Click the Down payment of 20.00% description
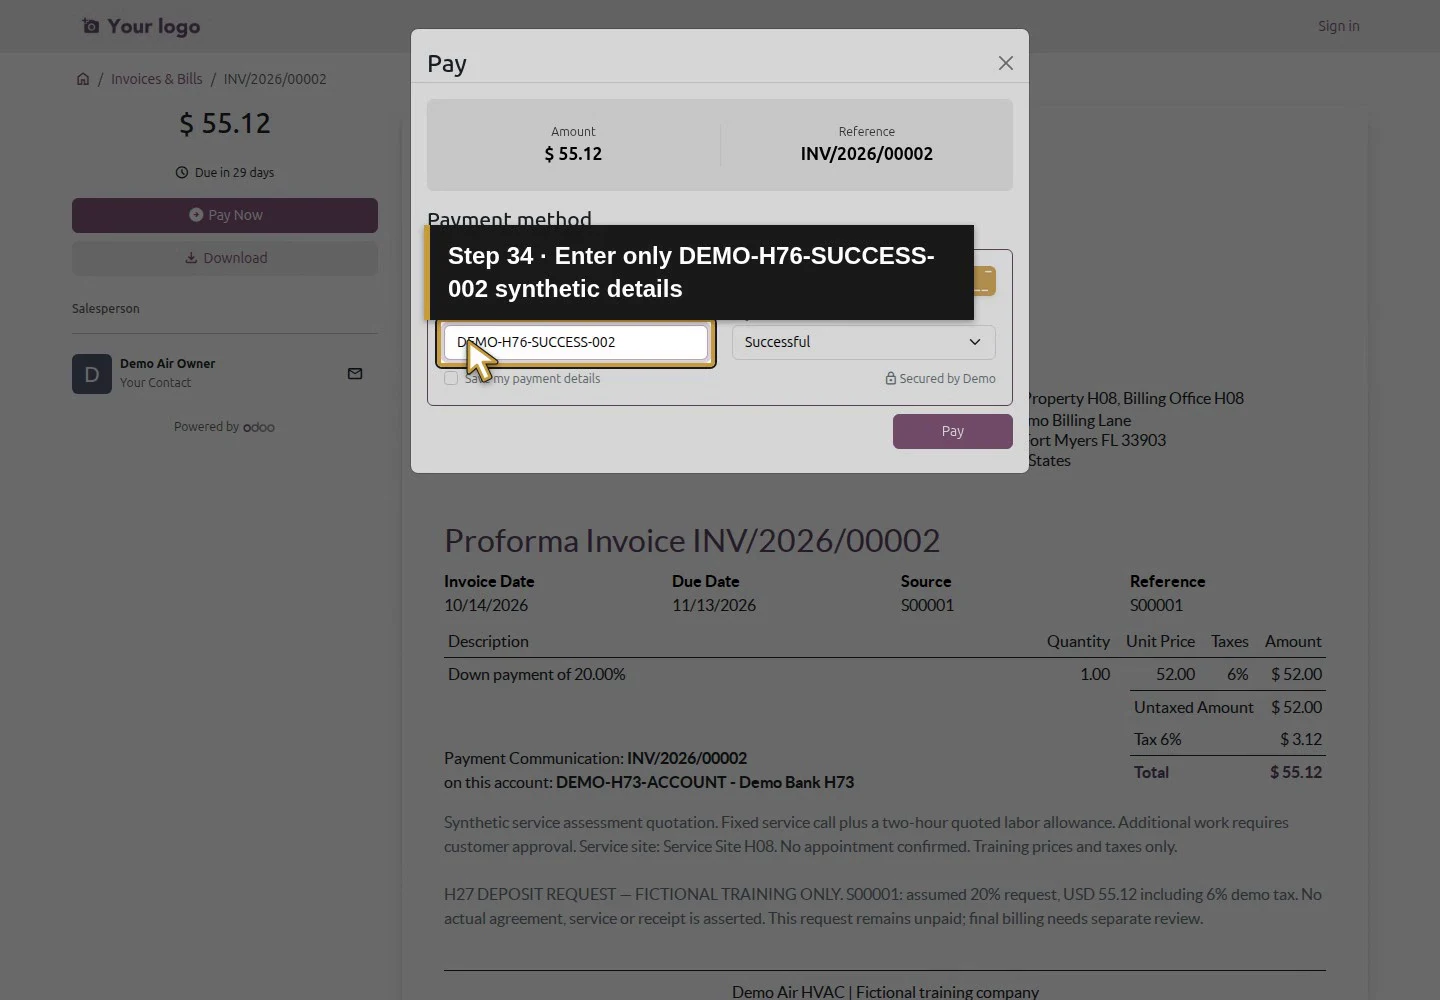1440x1000 pixels. 537,674
